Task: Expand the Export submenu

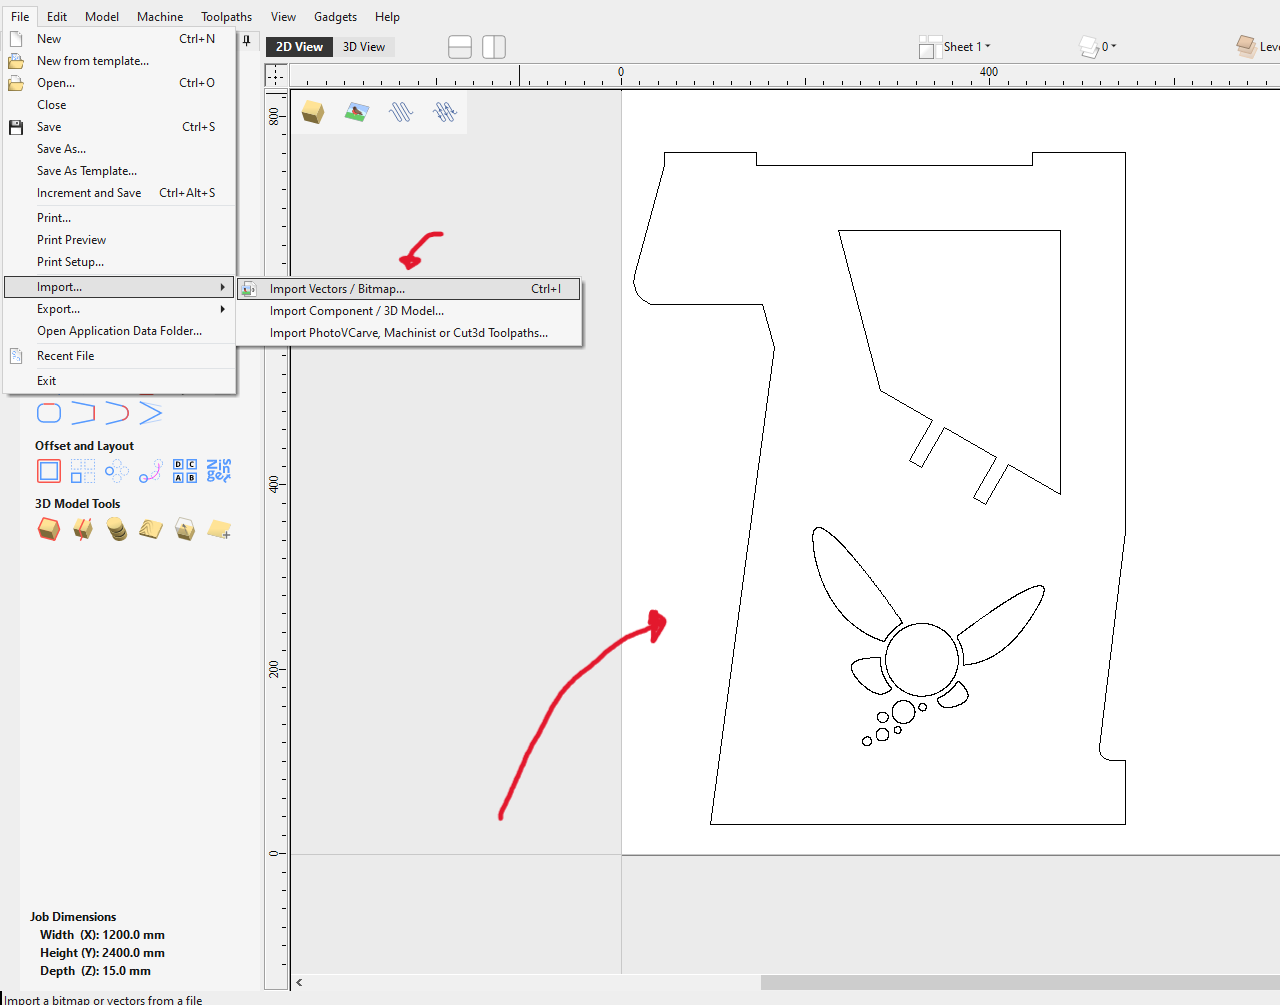Action: [119, 309]
